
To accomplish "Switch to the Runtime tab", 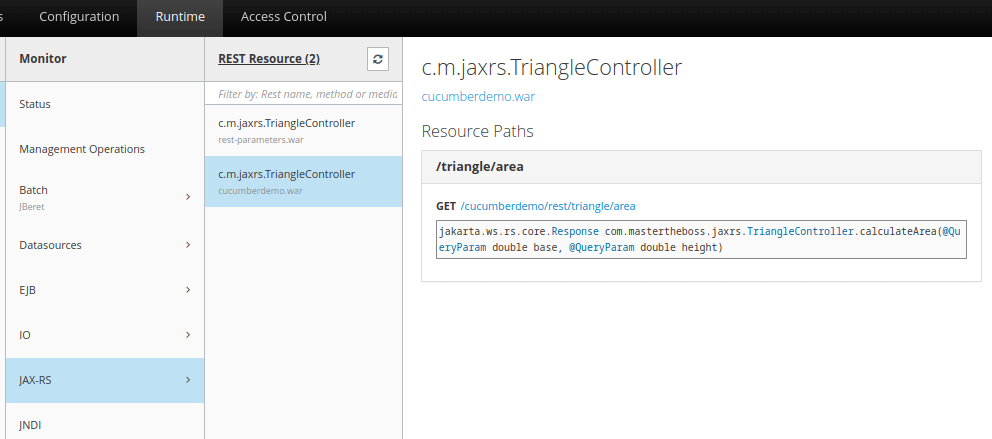I will click(x=180, y=17).
